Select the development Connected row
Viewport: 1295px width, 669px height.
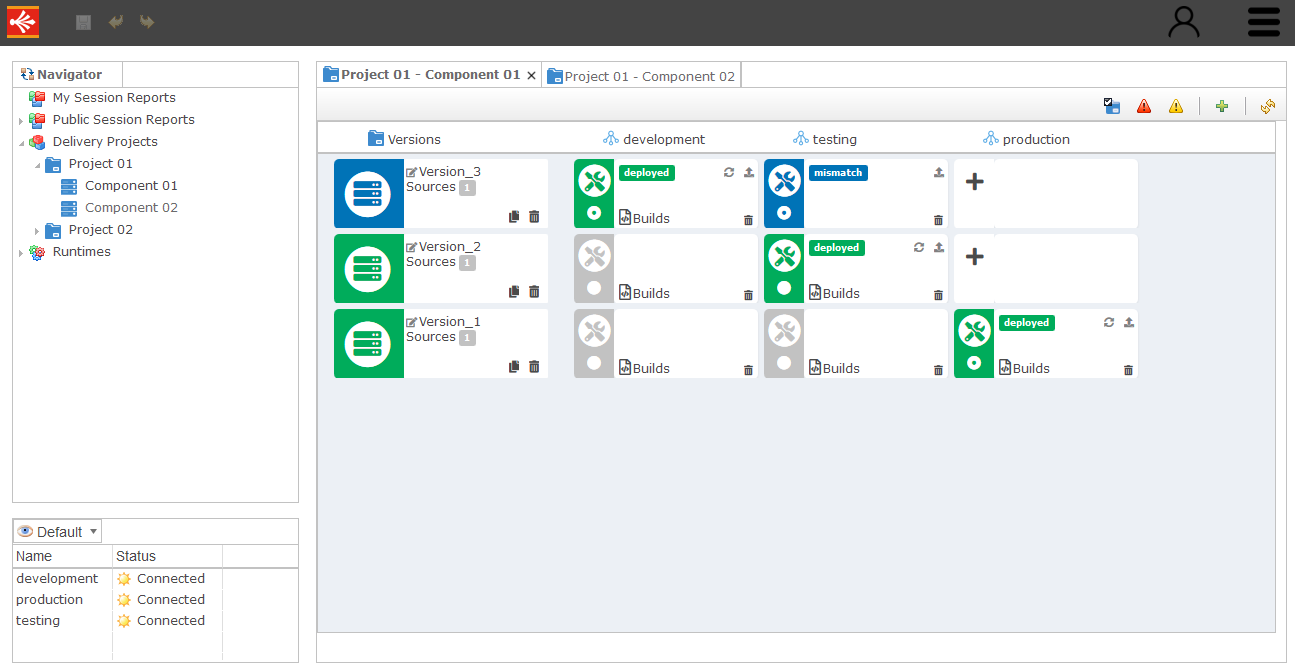pos(155,578)
